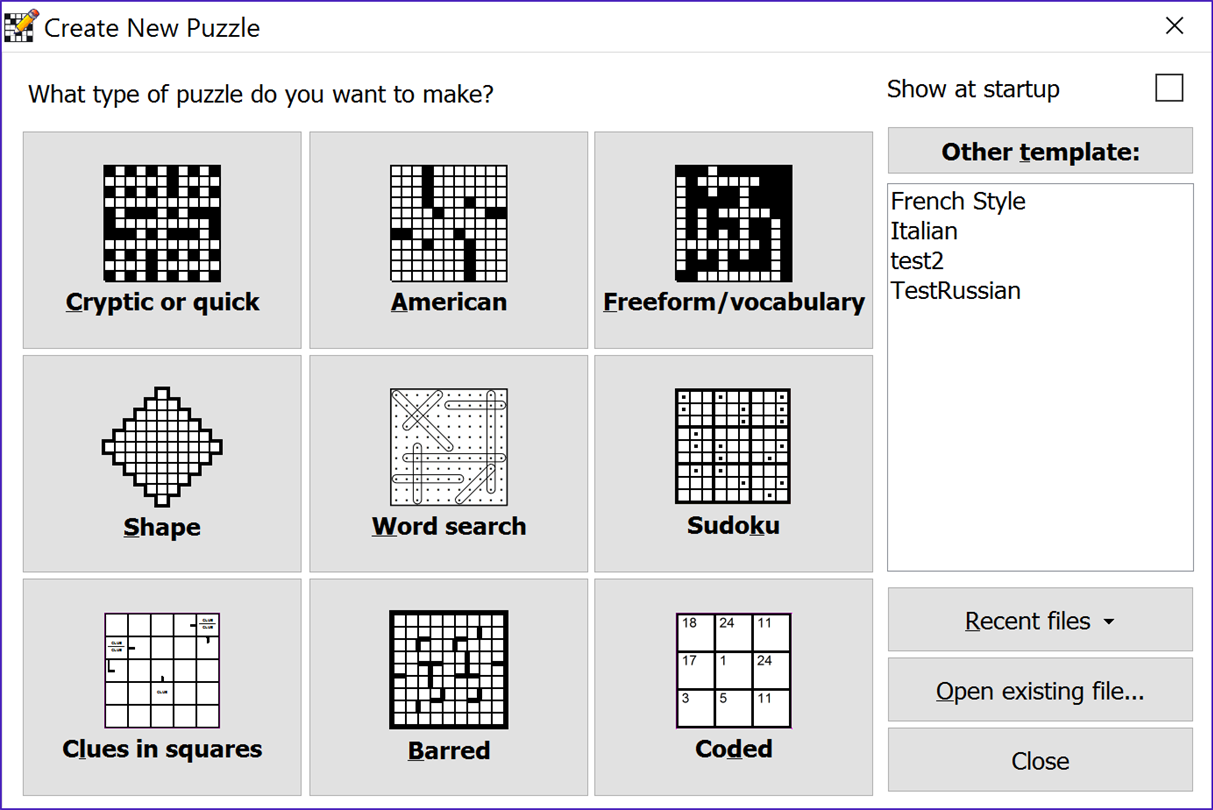1213x810 pixels.
Task: Select French Style template from list
Action: [958, 201]
